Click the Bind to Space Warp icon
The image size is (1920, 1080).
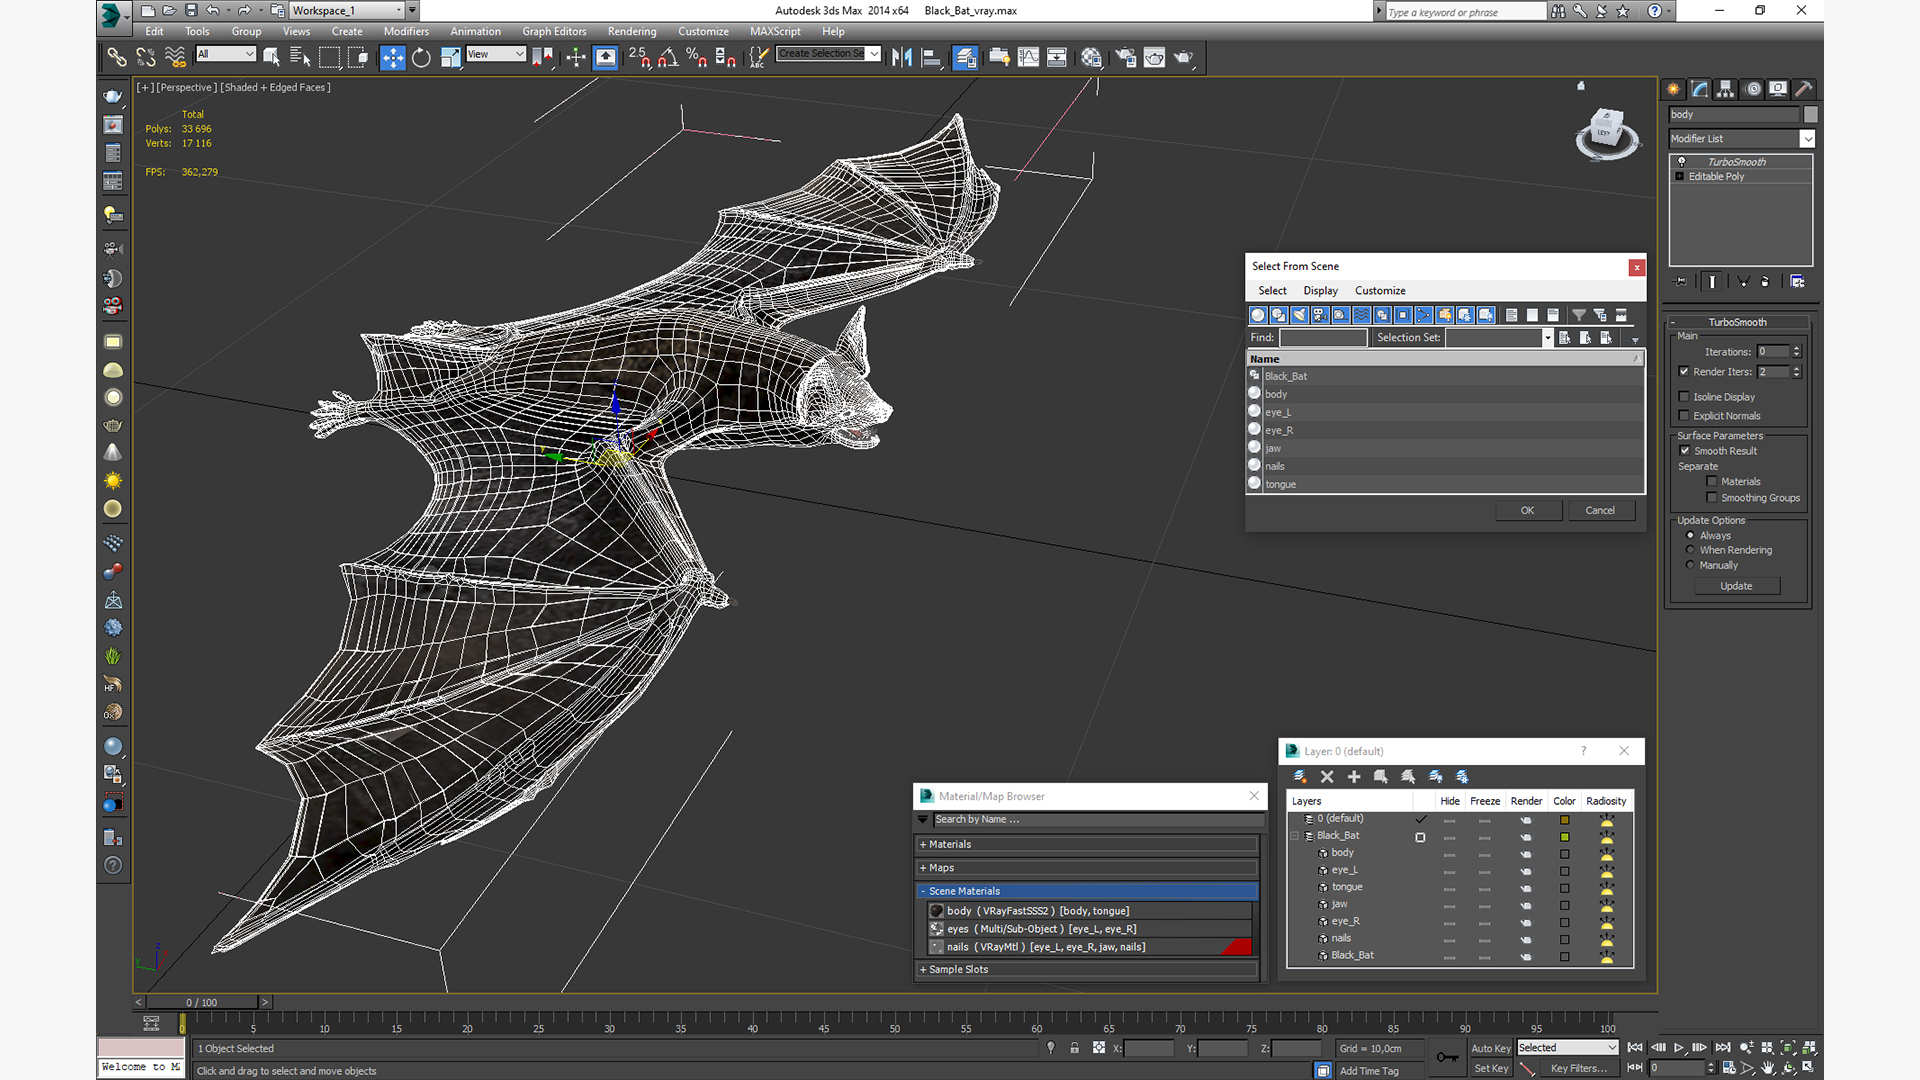tap(175, 57)
